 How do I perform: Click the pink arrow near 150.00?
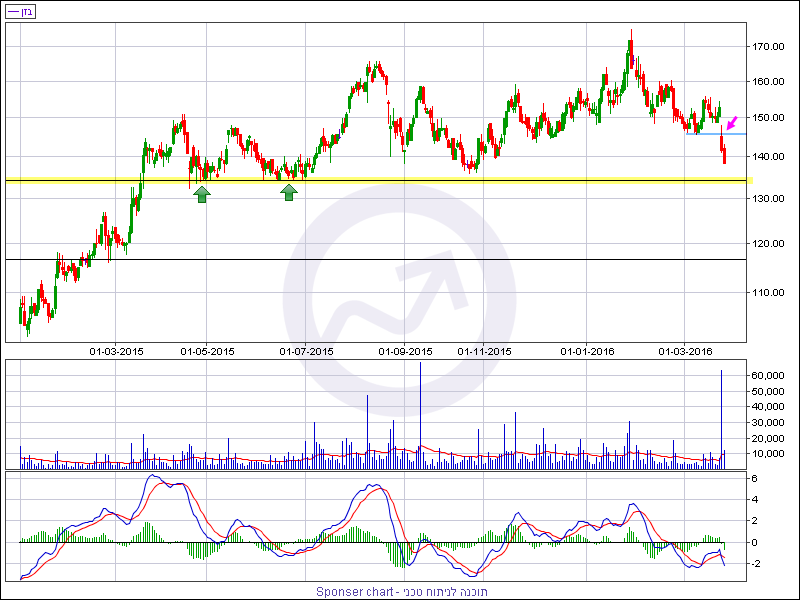pyautogui.click(x=731, y=121)
